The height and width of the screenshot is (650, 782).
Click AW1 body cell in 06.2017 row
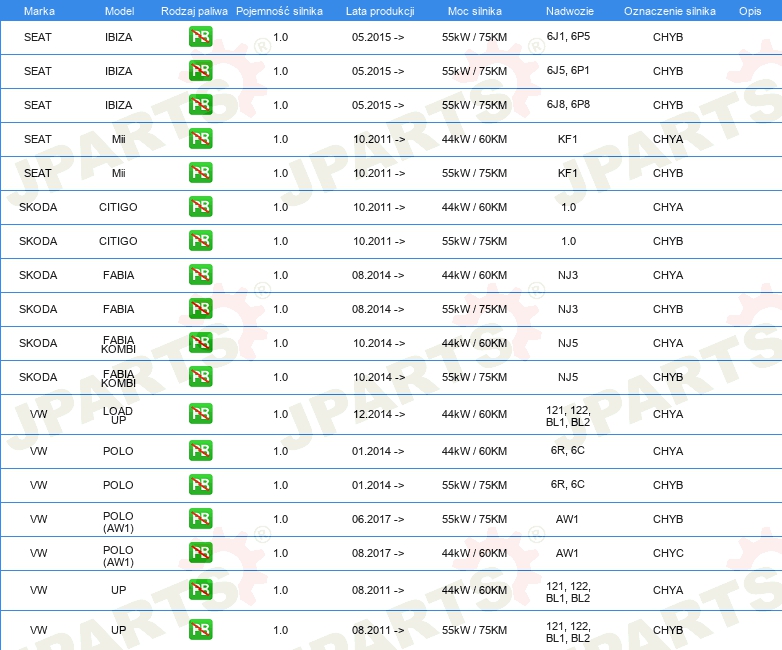567,519
